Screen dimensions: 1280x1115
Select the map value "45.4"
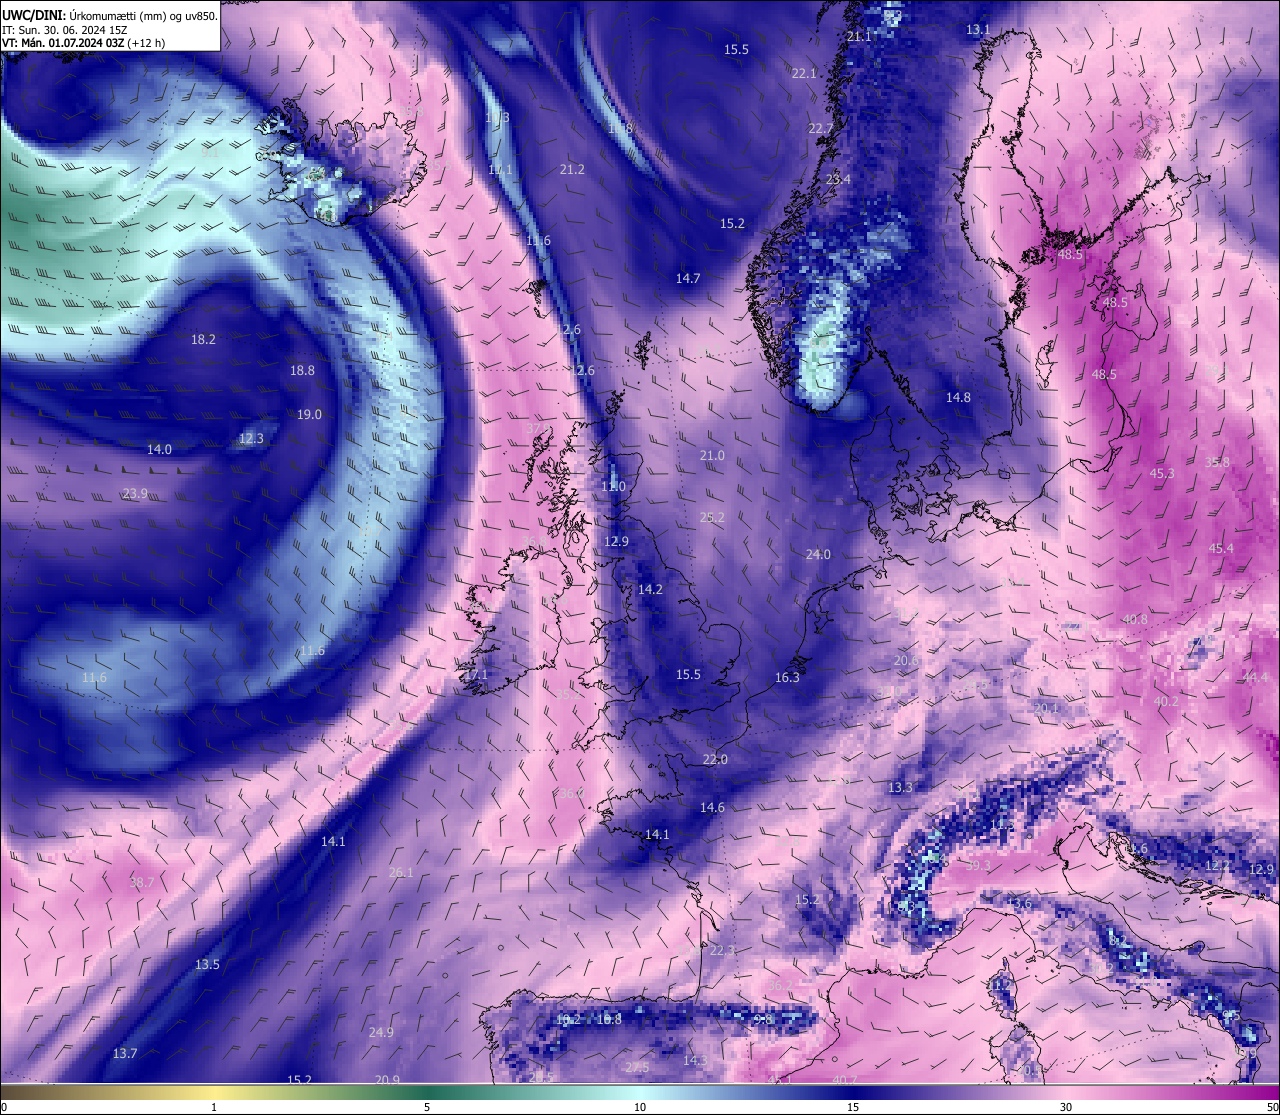[x=1221, y=549]
